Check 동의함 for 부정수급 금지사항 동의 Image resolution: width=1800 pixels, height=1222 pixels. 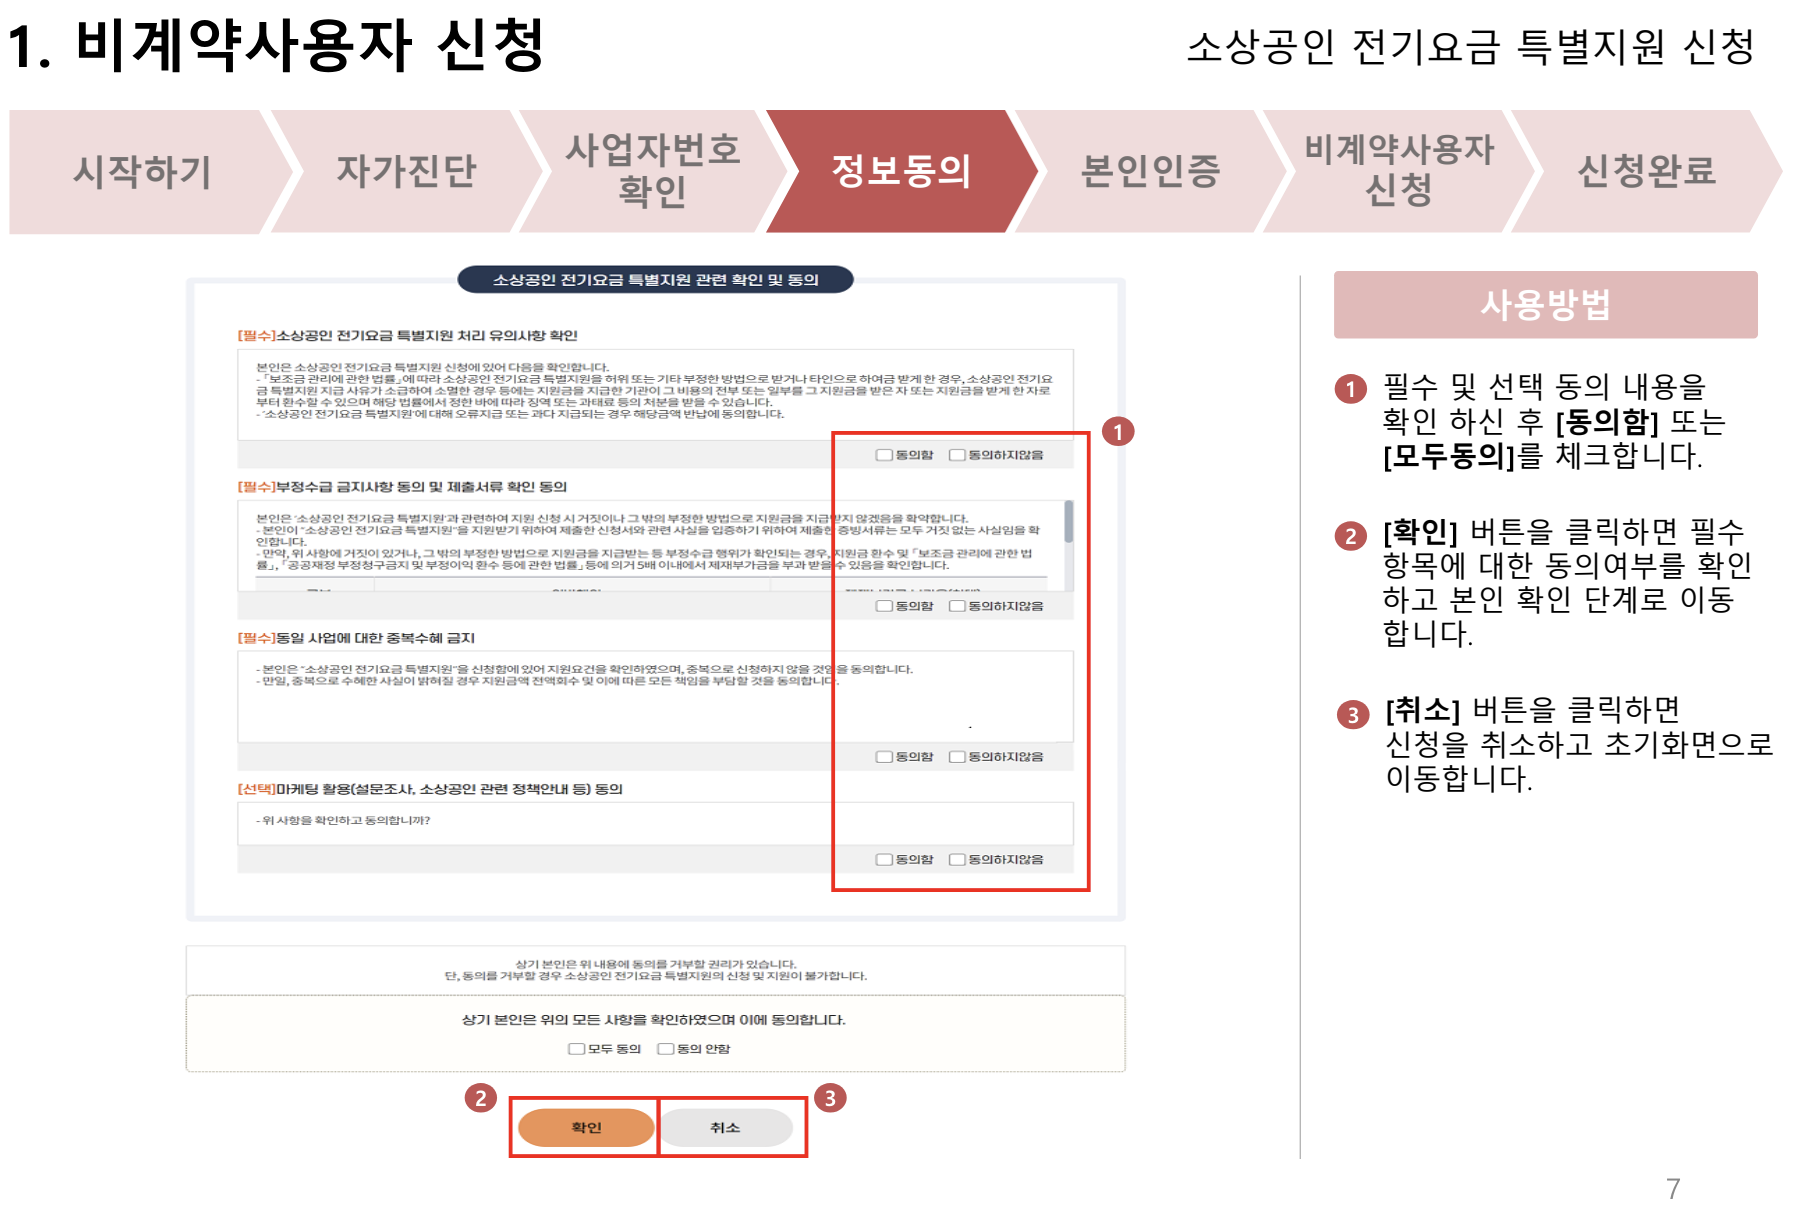(884, 605)
